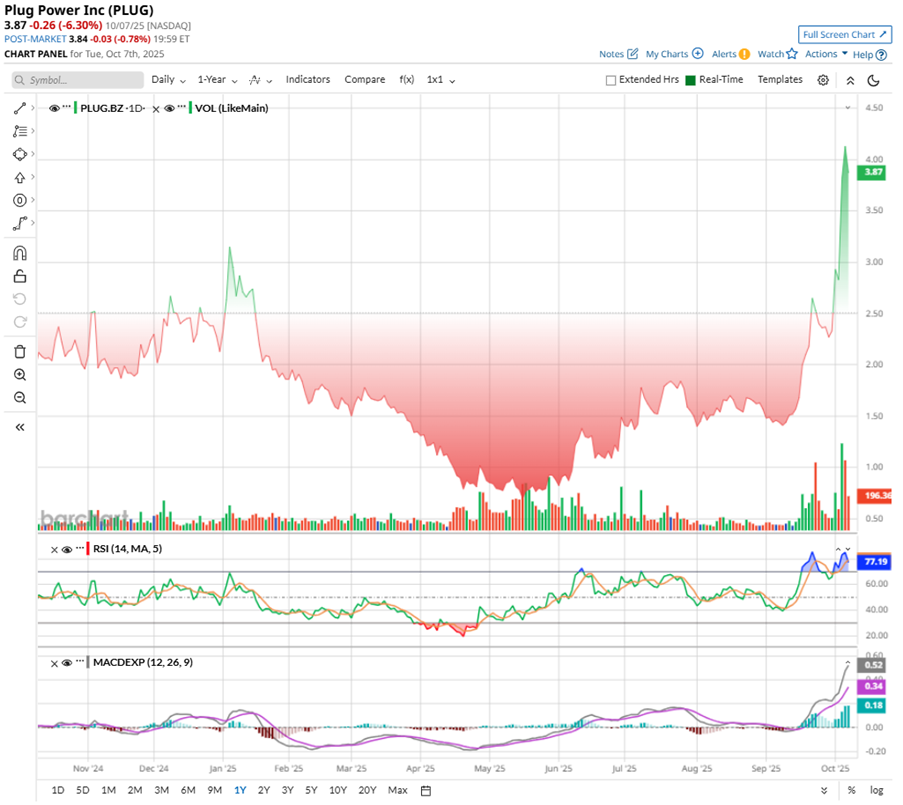
Task: Remove the MACDEXP indicator with X
Action: (54, 664)
